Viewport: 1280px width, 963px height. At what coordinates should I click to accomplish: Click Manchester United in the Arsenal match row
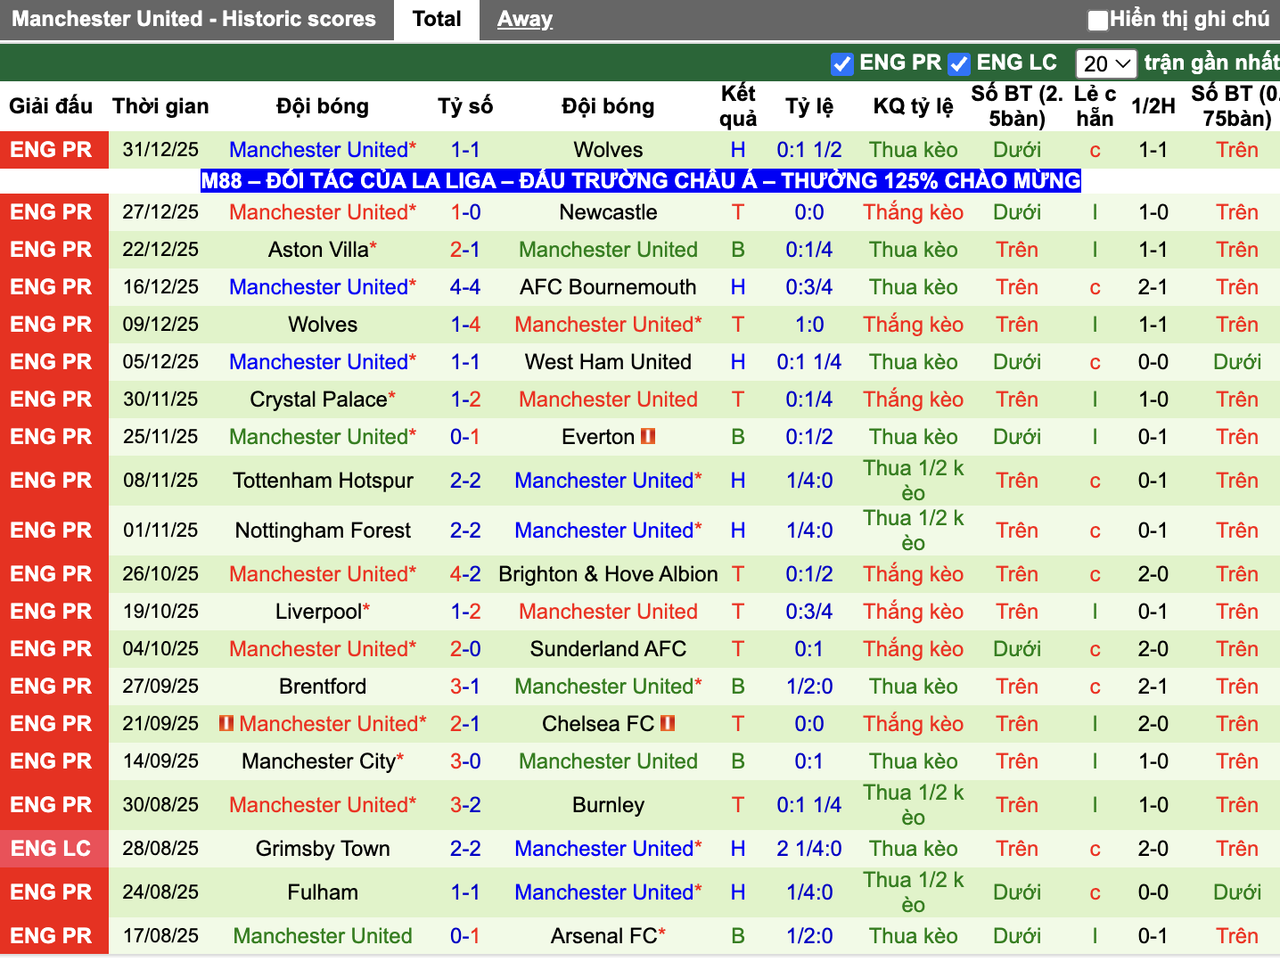point(322,936)
